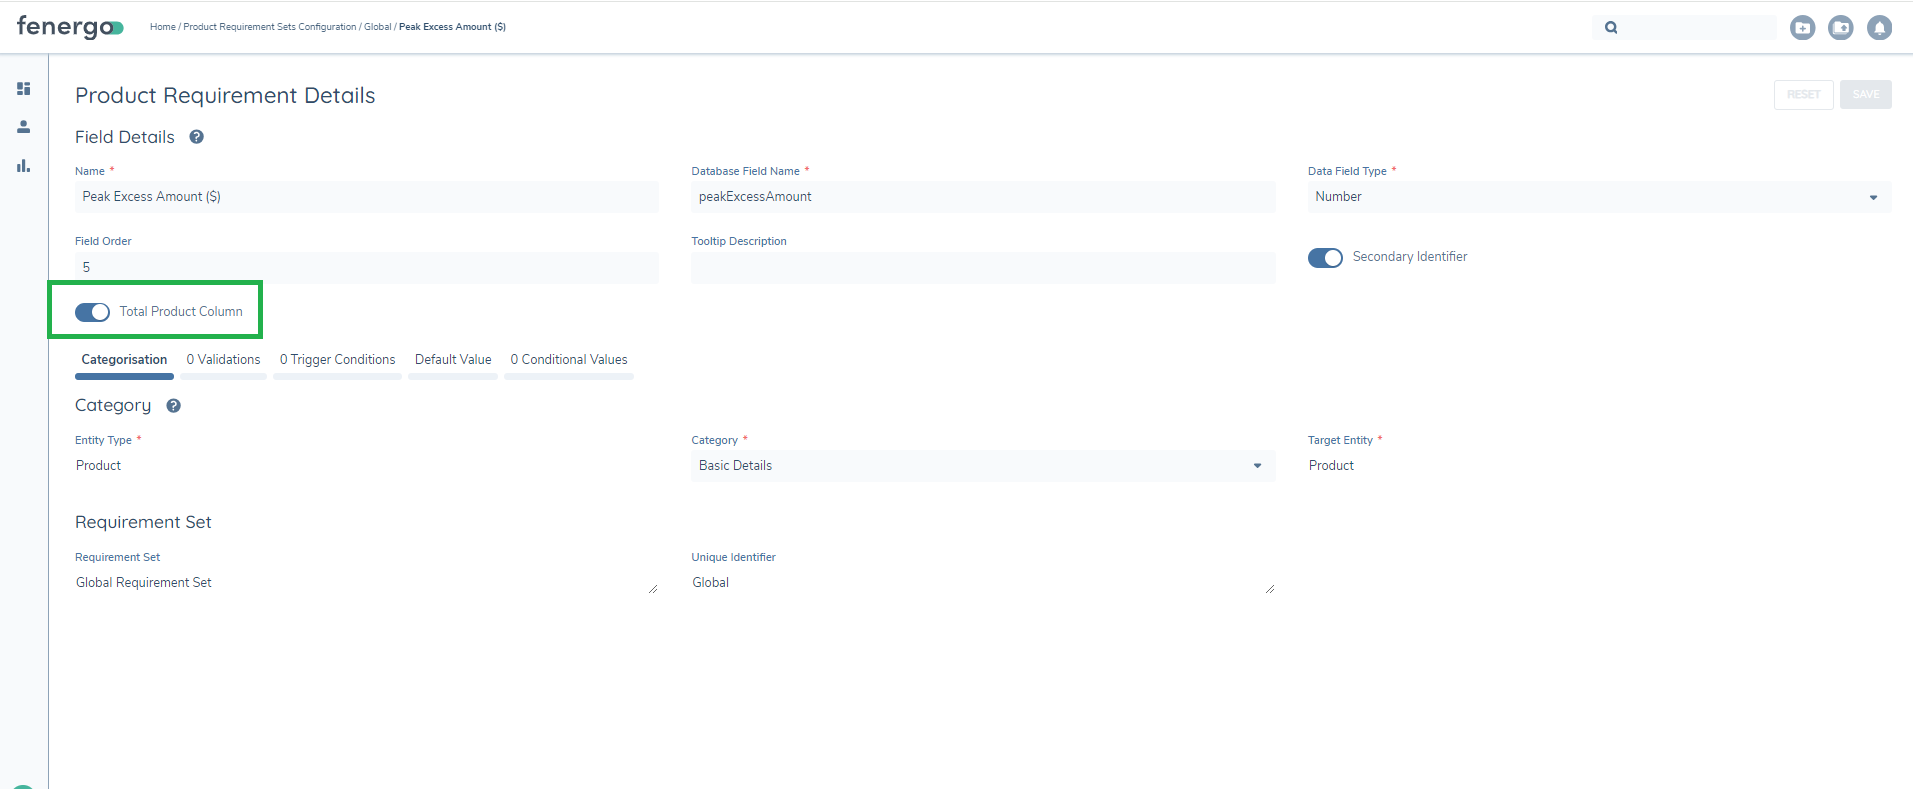The image size is (1913, 789).
Task: Open the bar chart reports icon
Action: 24,166
